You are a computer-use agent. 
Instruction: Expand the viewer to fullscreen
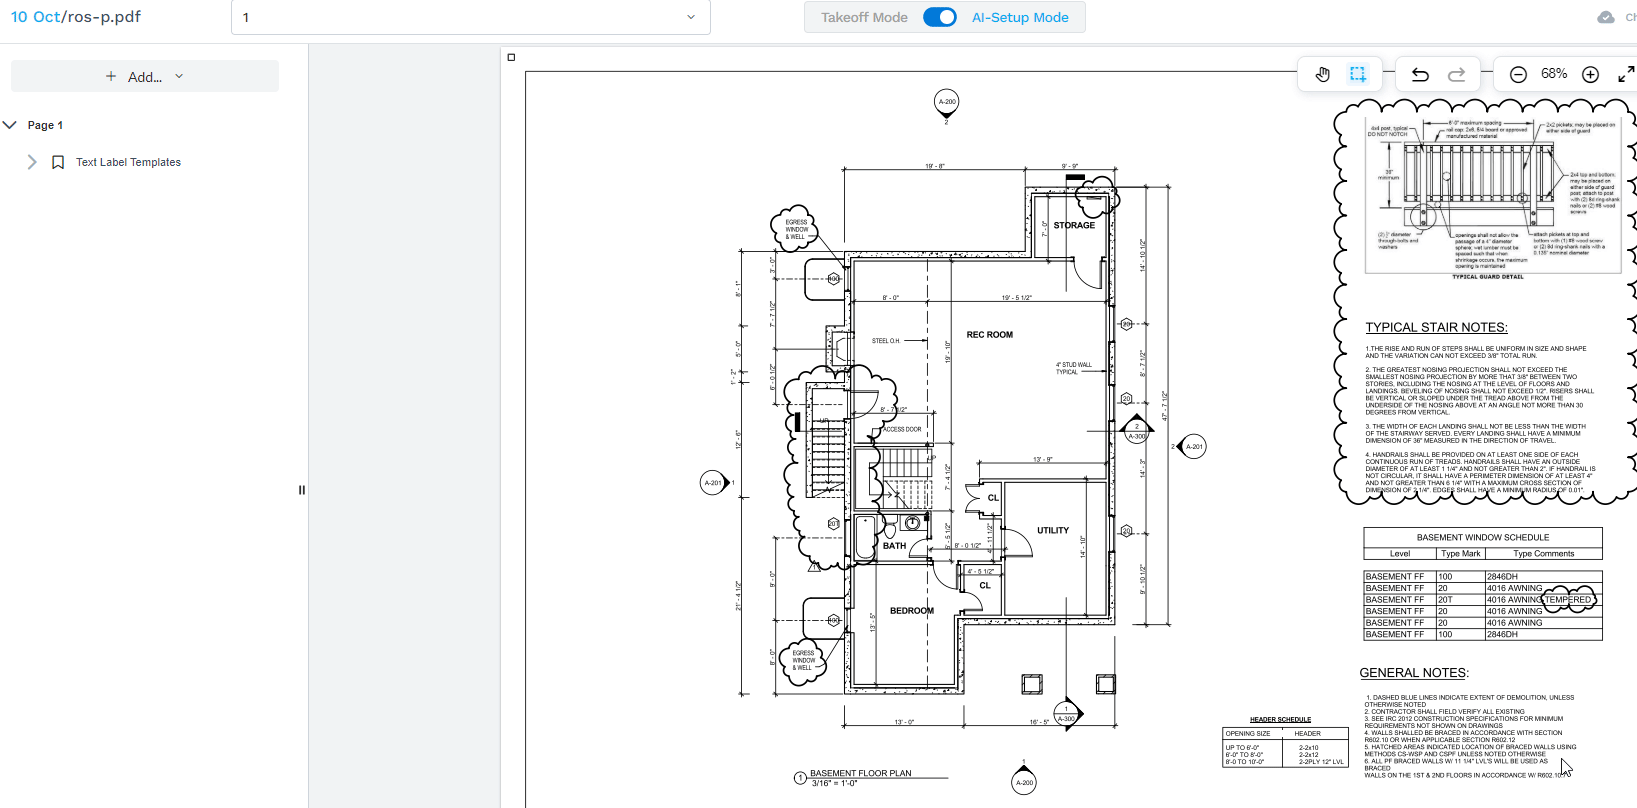tap(1626, 74)
